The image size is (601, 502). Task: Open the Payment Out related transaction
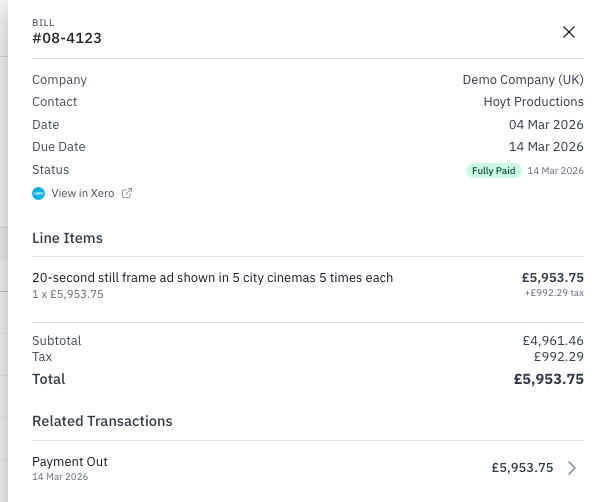70,462
